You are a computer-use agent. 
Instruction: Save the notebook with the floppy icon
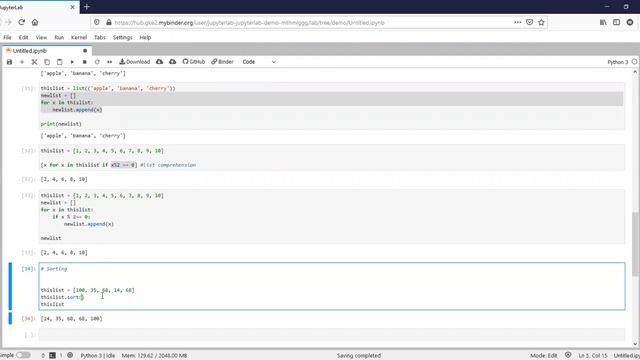[x=9, y=62]
